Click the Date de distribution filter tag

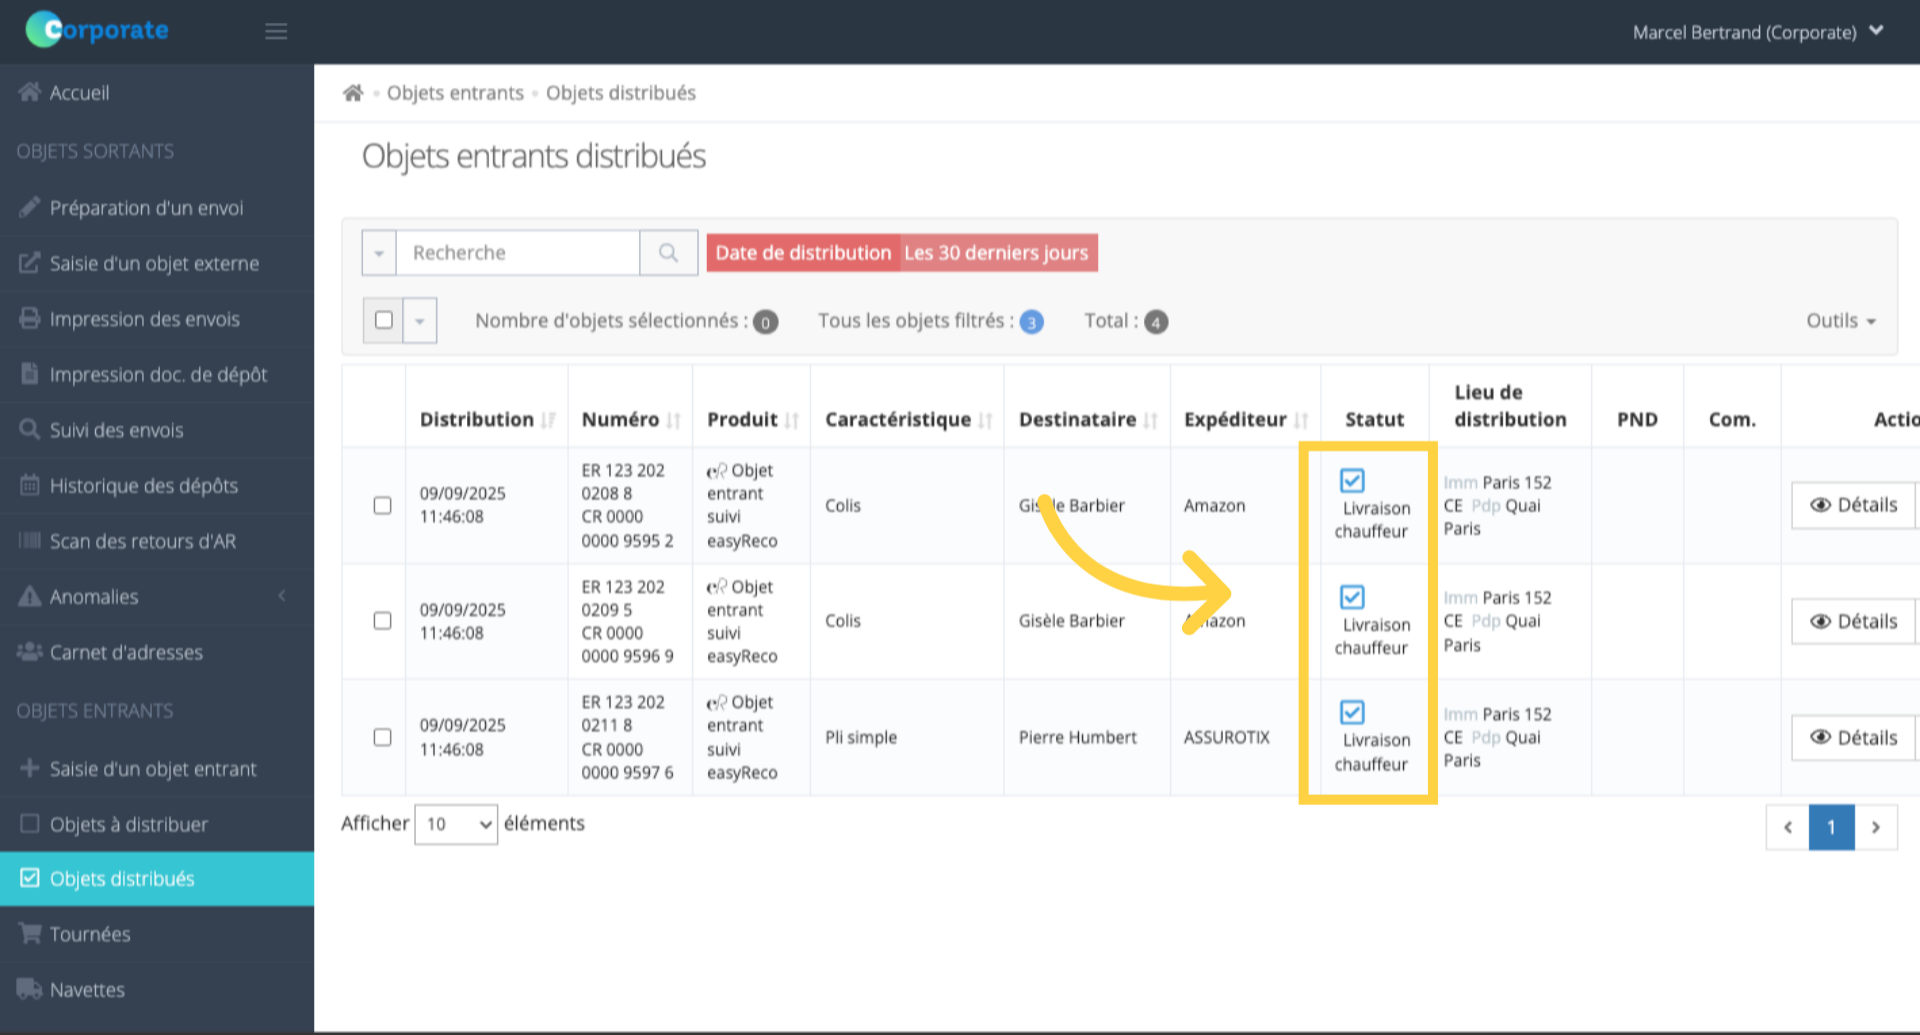pos(803,253)
